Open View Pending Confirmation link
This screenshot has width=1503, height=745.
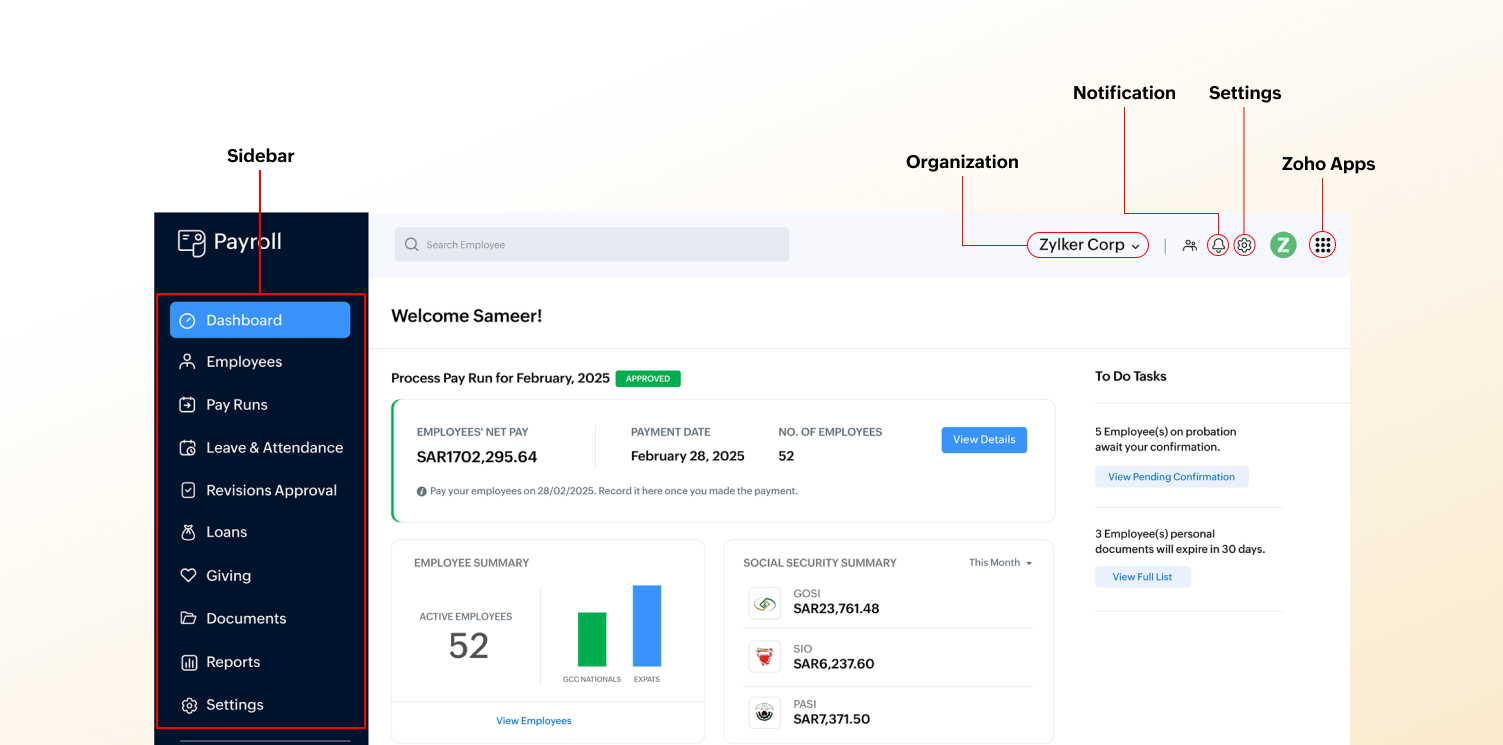(1171, 476)
